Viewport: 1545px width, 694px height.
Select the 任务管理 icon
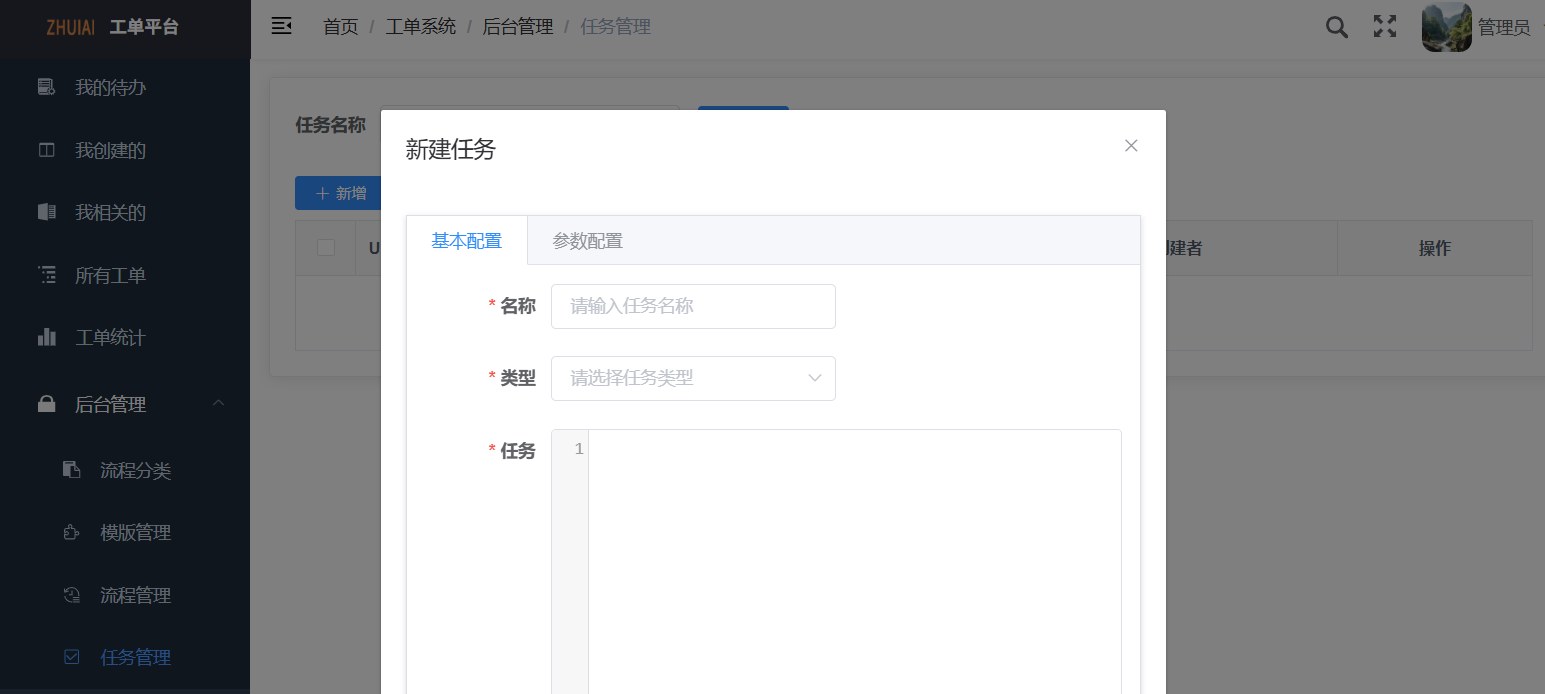[x=70, y=657]
